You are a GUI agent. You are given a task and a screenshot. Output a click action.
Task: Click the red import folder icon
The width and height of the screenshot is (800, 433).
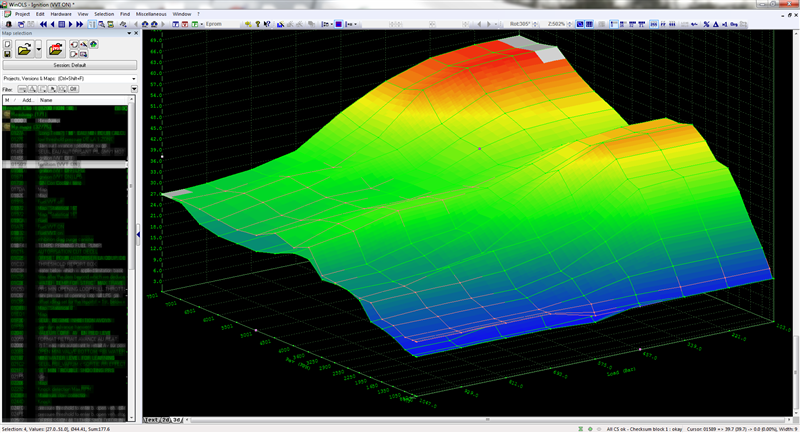pyautogui.click(x=56, y=48)
